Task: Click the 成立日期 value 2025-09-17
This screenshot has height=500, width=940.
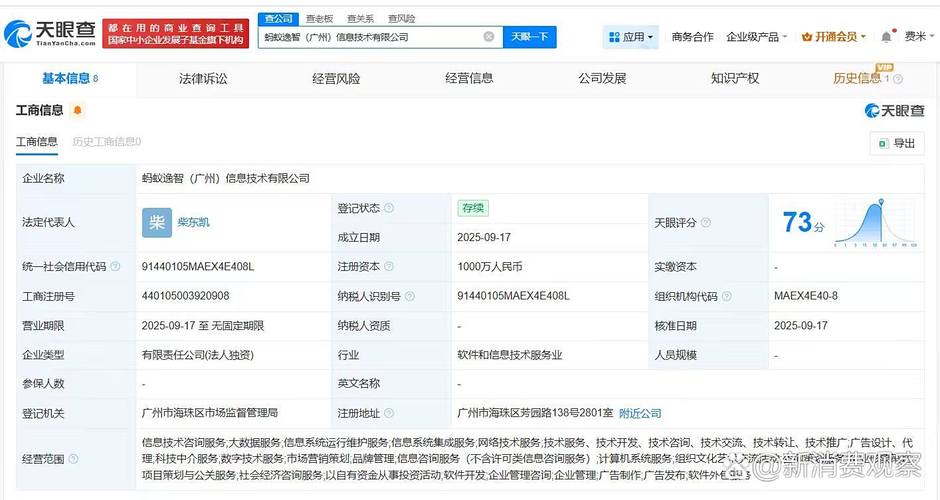Action: click(x=484, y=237)
